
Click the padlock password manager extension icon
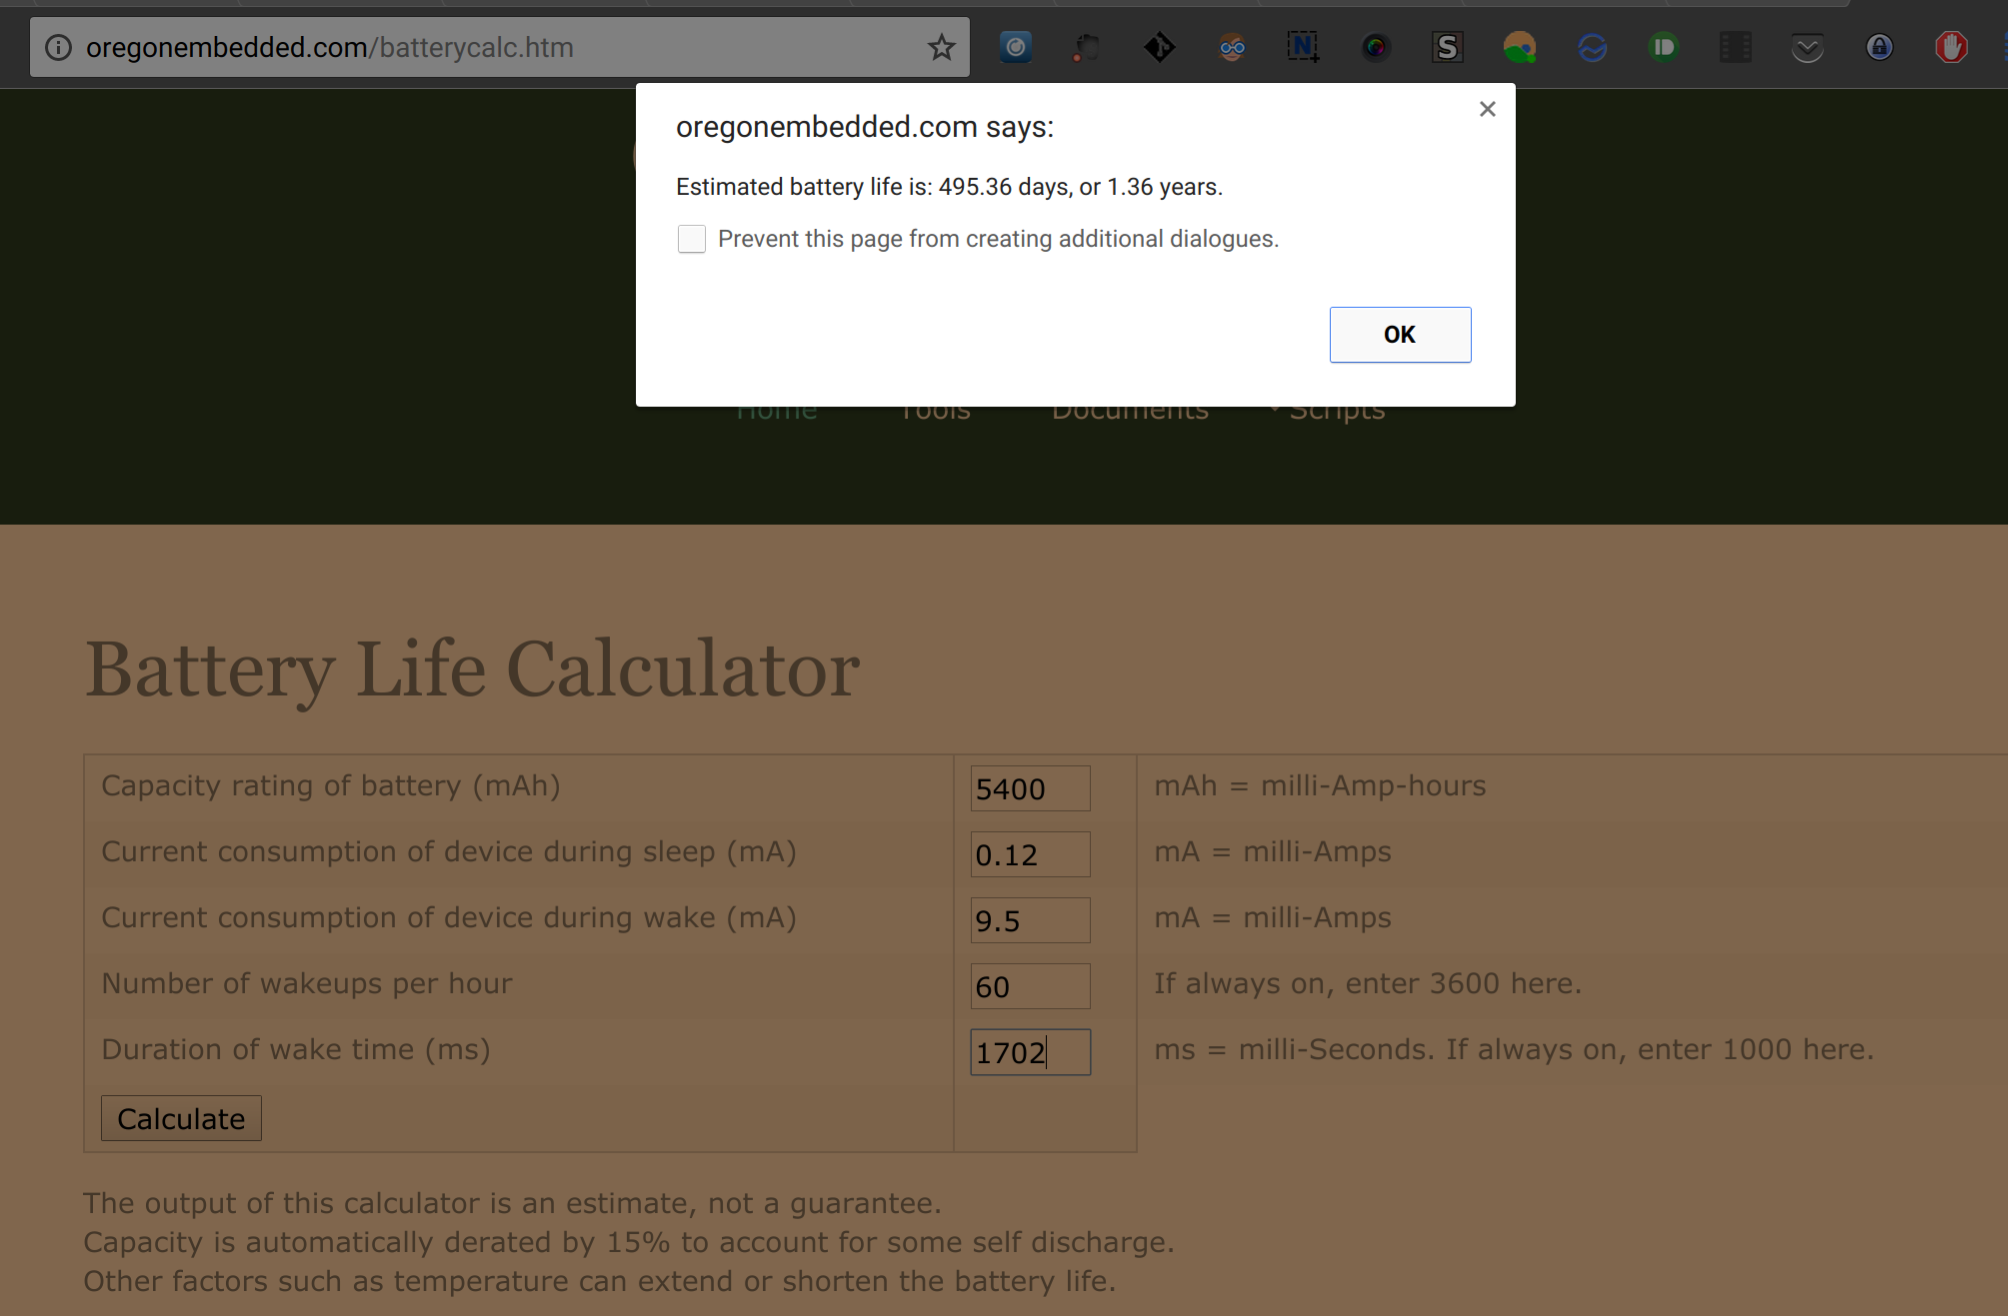1879,47
